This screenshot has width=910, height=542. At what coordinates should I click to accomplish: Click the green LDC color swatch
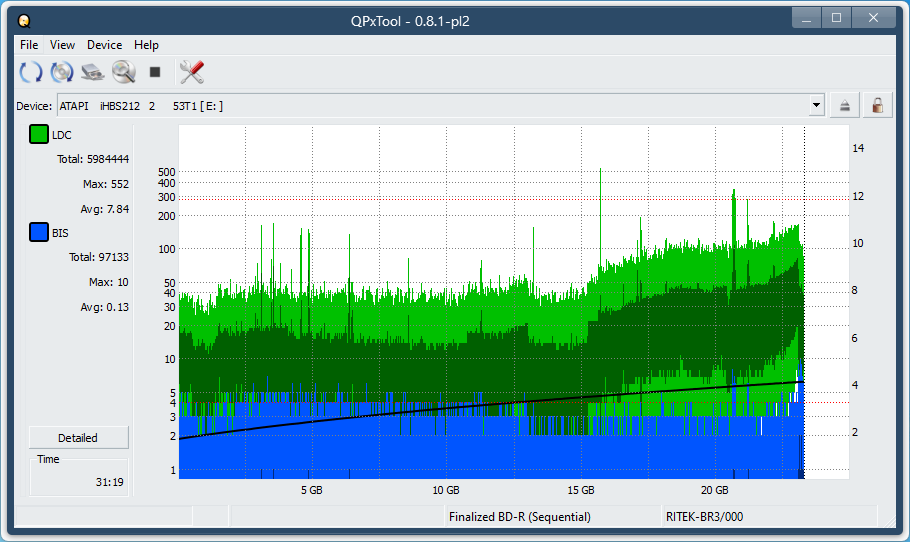[x=39, y=134]
